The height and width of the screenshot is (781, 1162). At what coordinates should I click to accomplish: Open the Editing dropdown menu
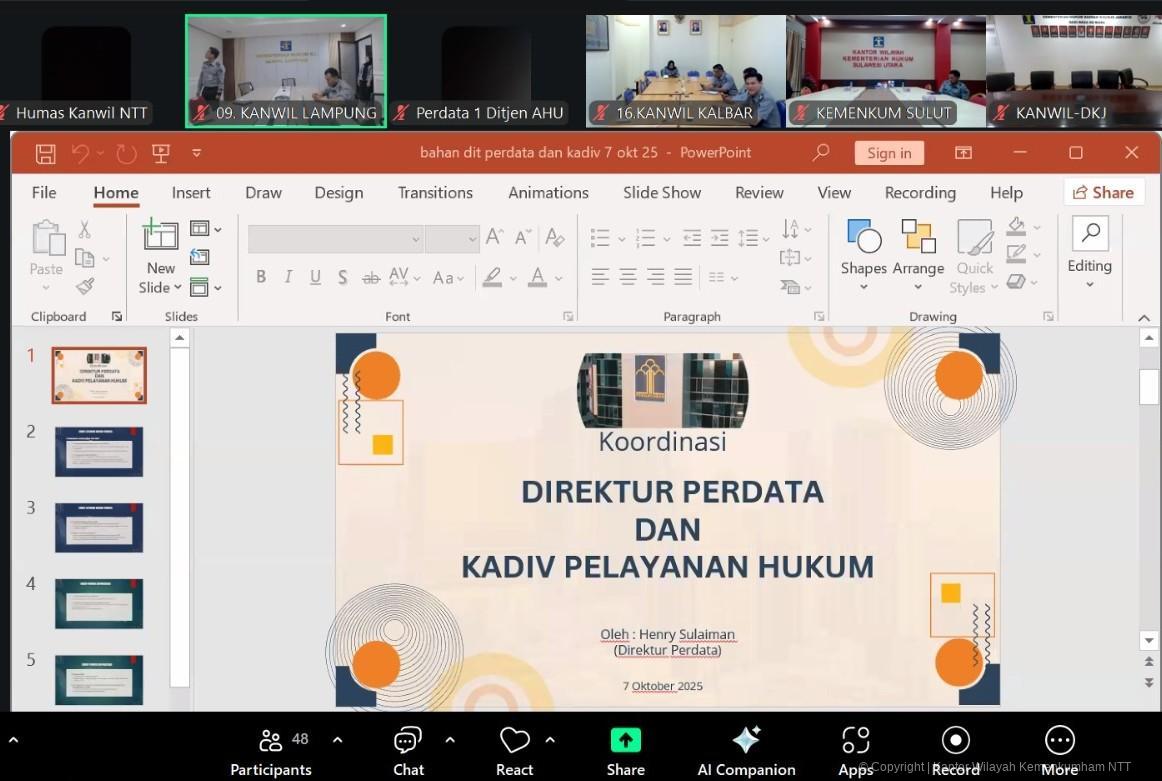[x=1089, y=248]
